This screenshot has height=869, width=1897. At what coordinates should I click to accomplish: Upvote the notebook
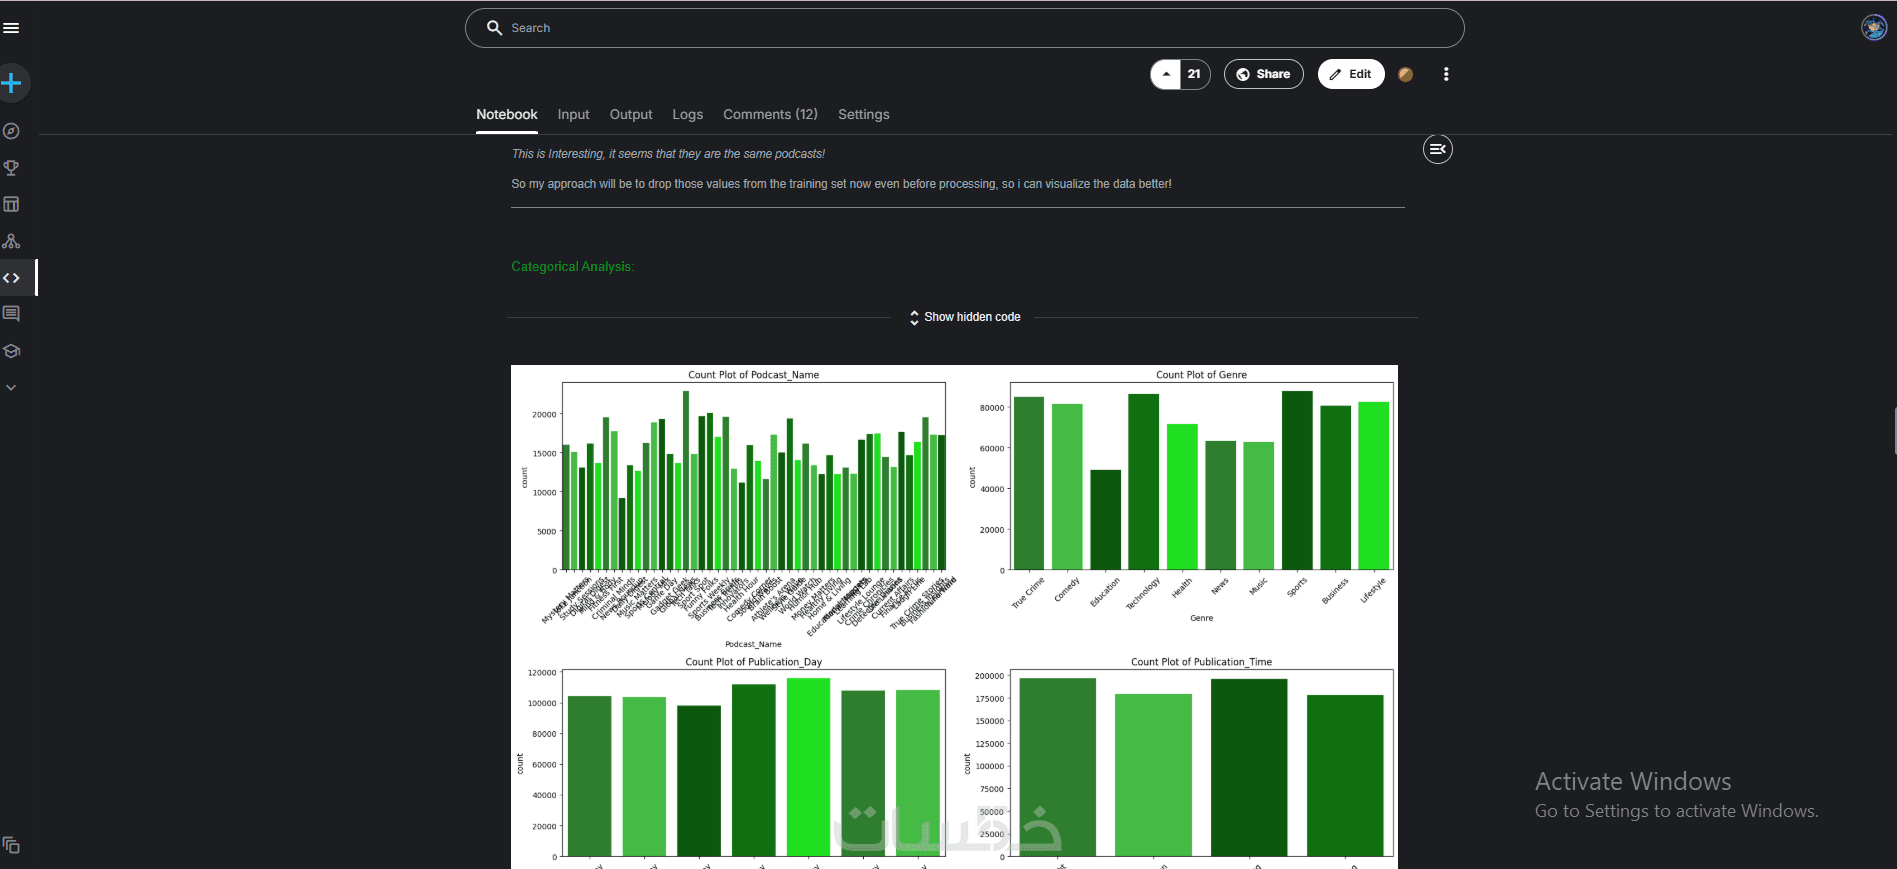1166,74
